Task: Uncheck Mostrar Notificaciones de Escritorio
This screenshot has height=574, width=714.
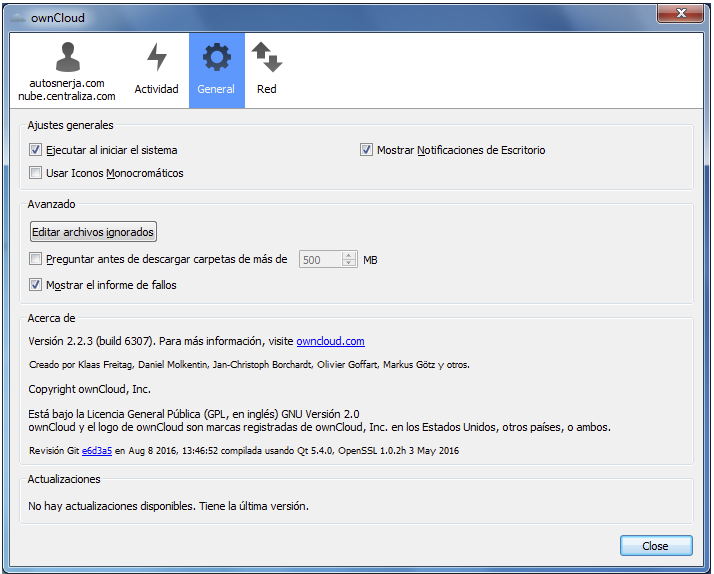Action: (367, 150)
